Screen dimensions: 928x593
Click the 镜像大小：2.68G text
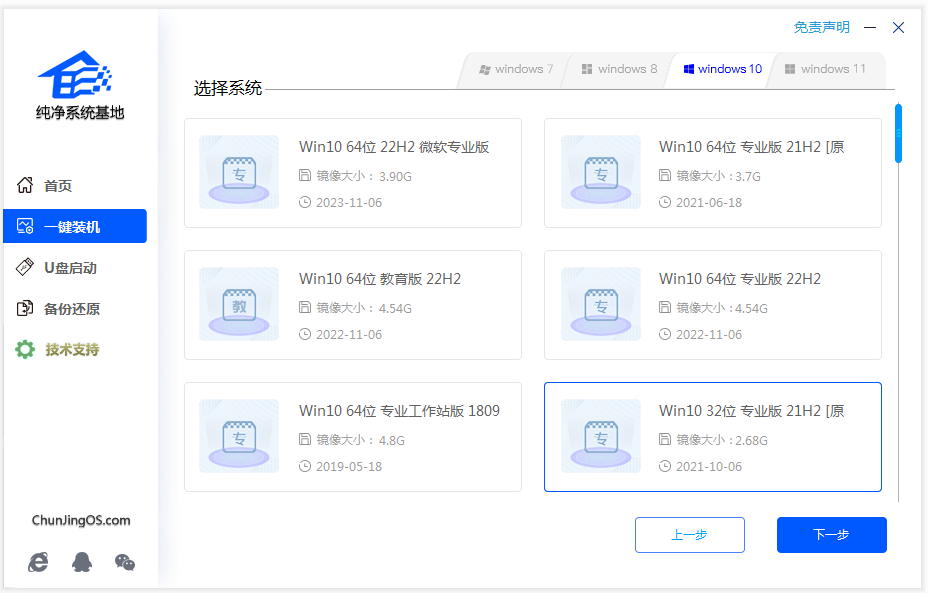coord(722,440)
